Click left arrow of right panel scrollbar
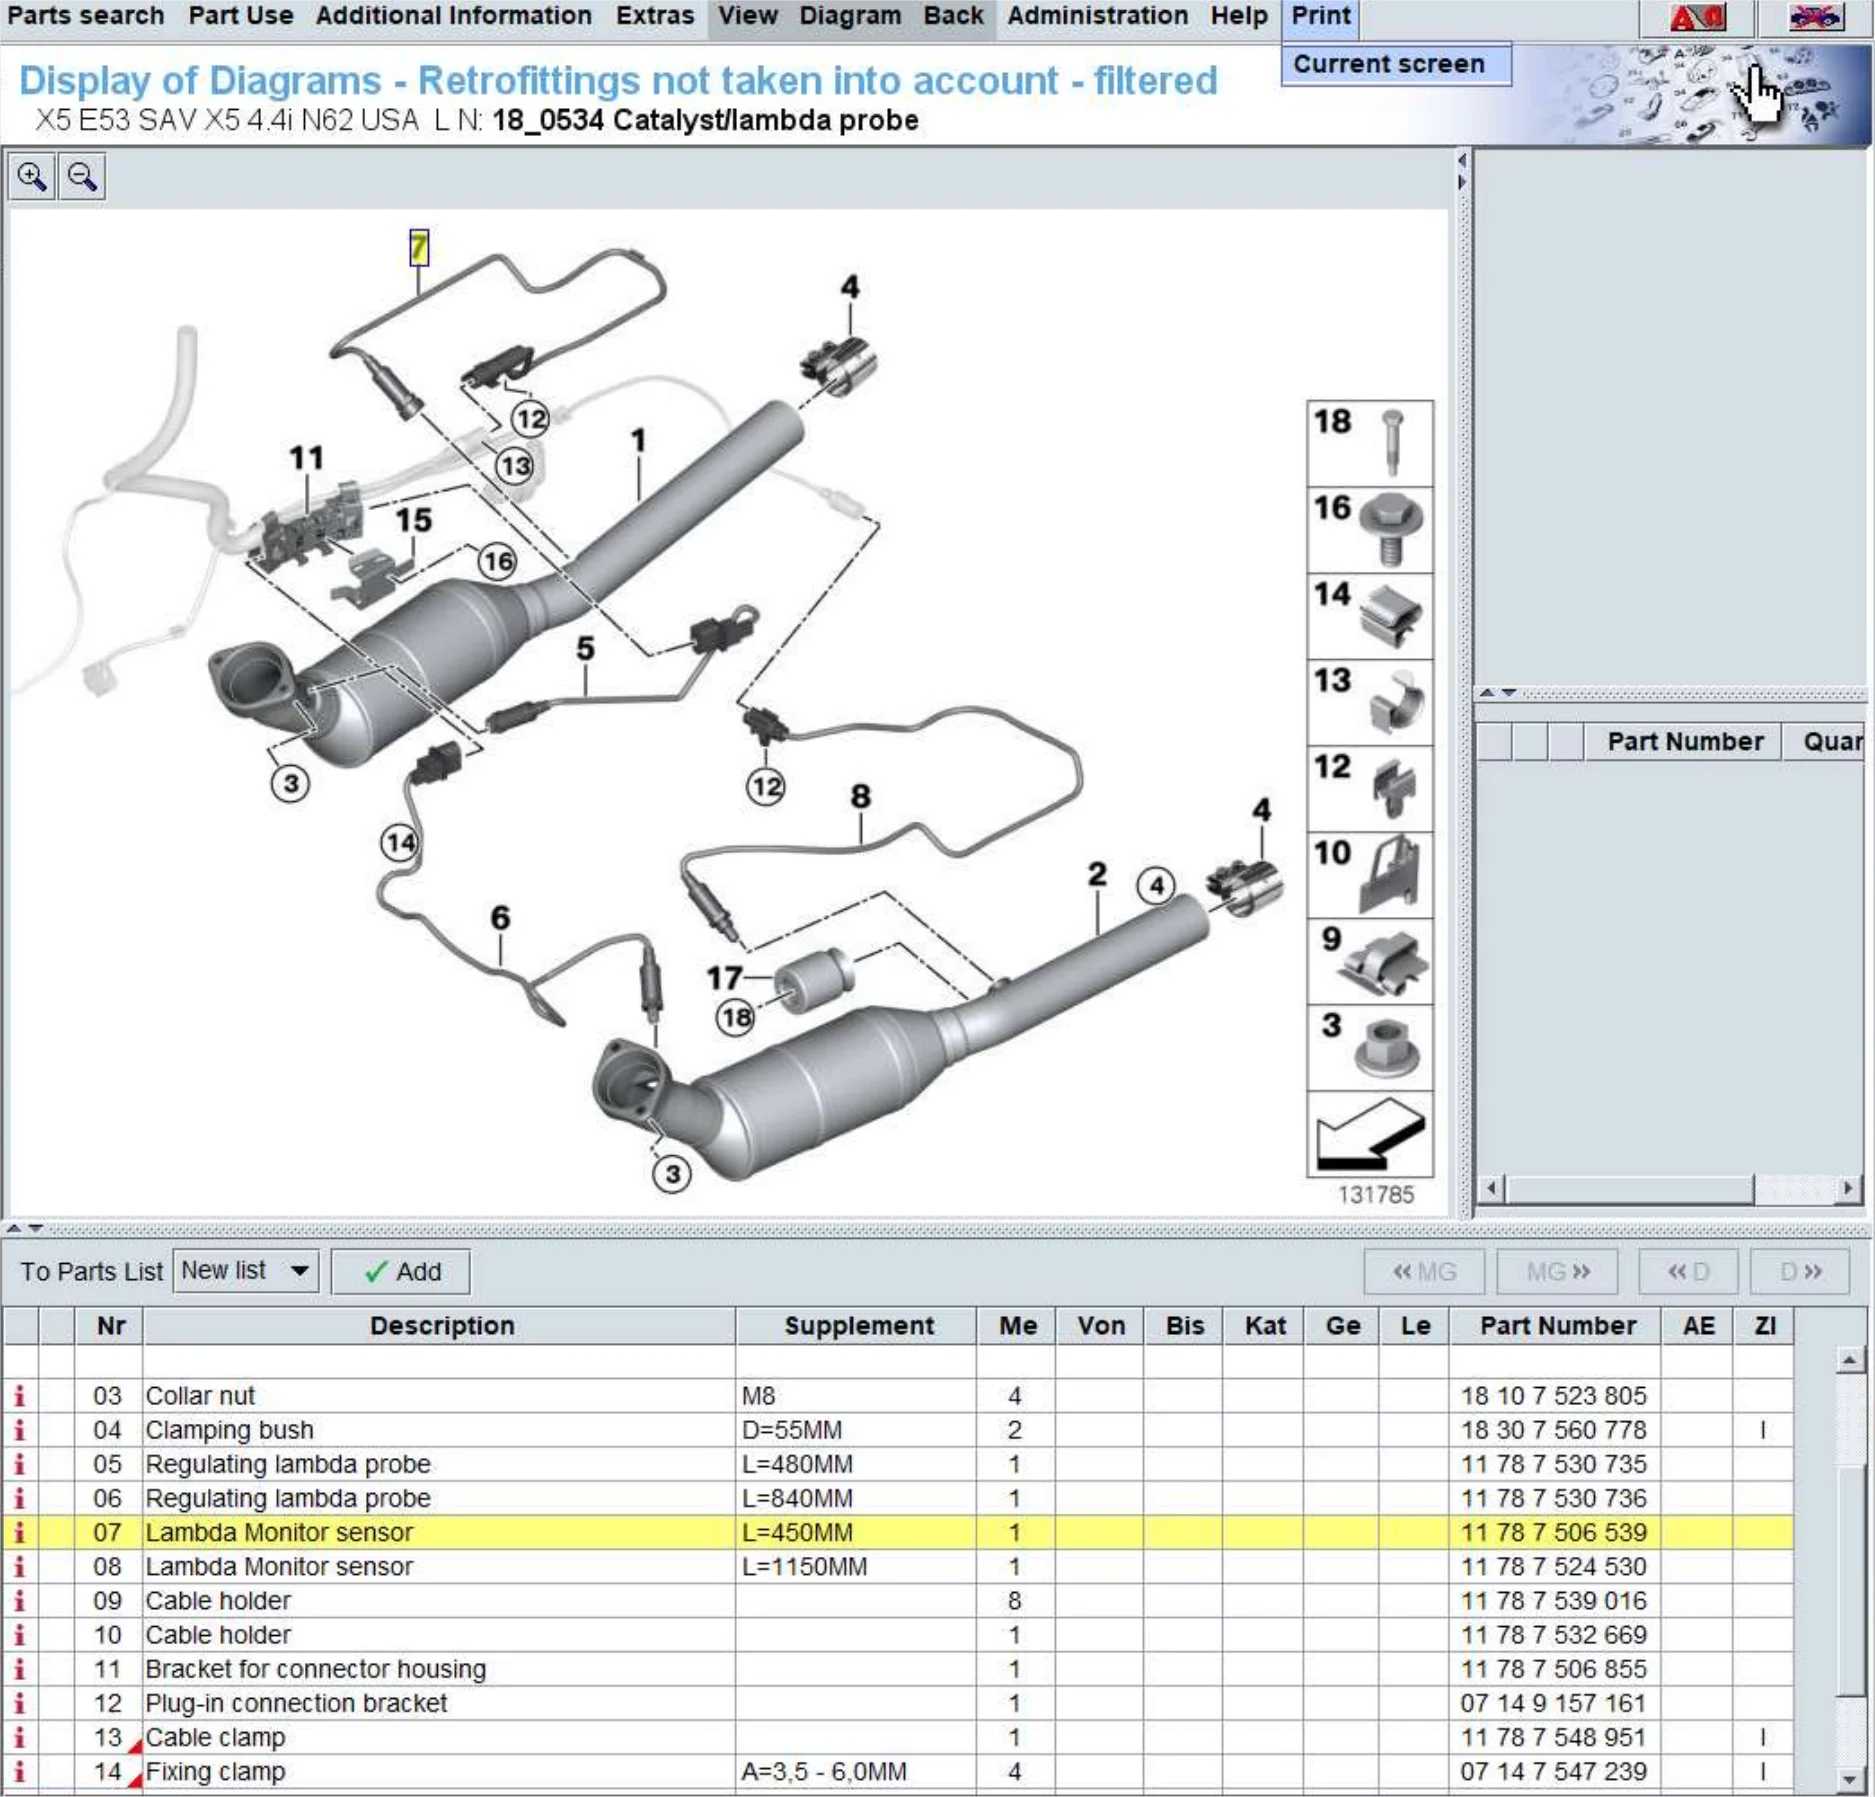This screenshot has width=1875, height=1797. pyautogui.click(x=1492, y=1188)
